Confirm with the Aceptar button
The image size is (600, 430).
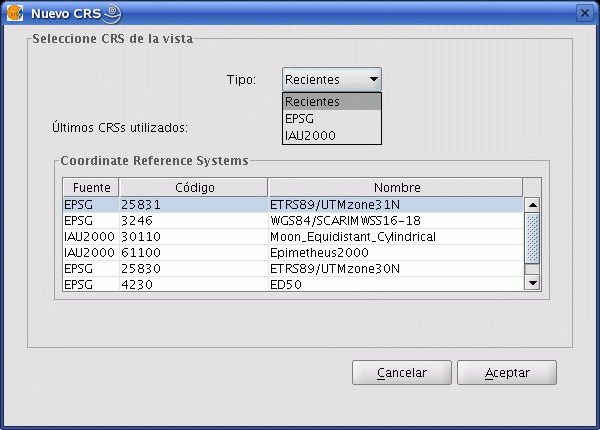(x=507, y=372)
